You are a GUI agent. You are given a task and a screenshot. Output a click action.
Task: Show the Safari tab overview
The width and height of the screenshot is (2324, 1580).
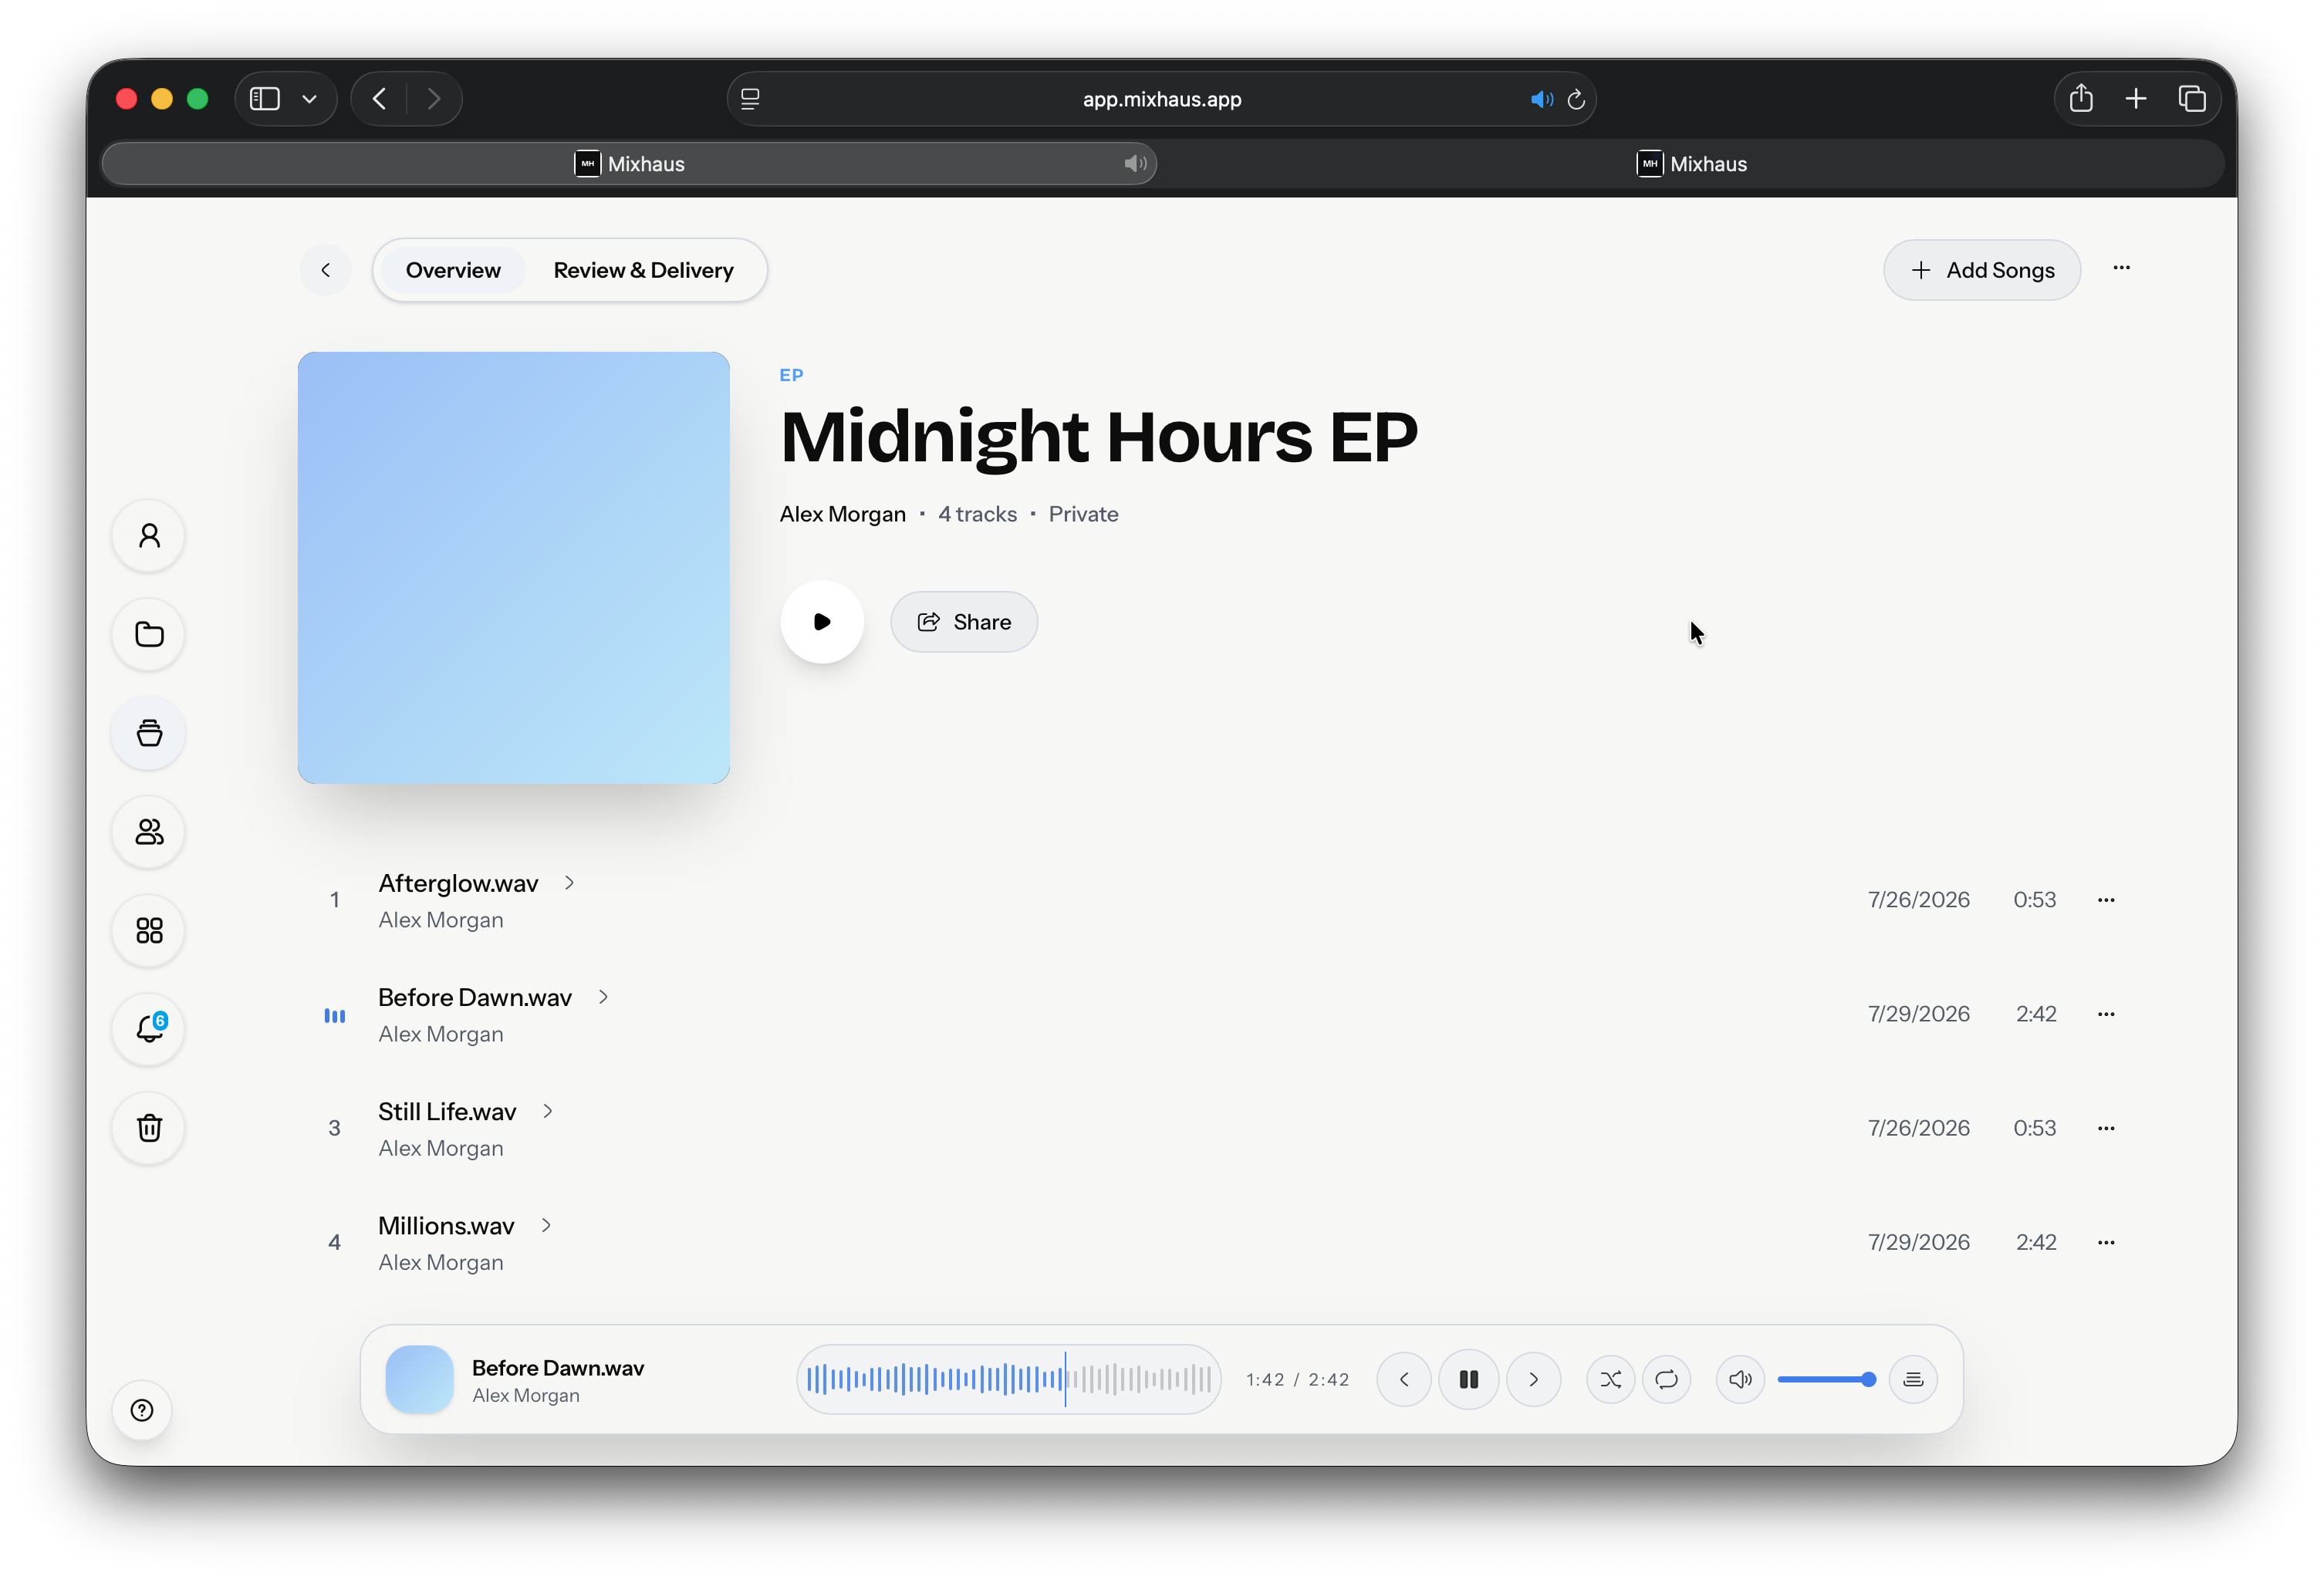2192,99
